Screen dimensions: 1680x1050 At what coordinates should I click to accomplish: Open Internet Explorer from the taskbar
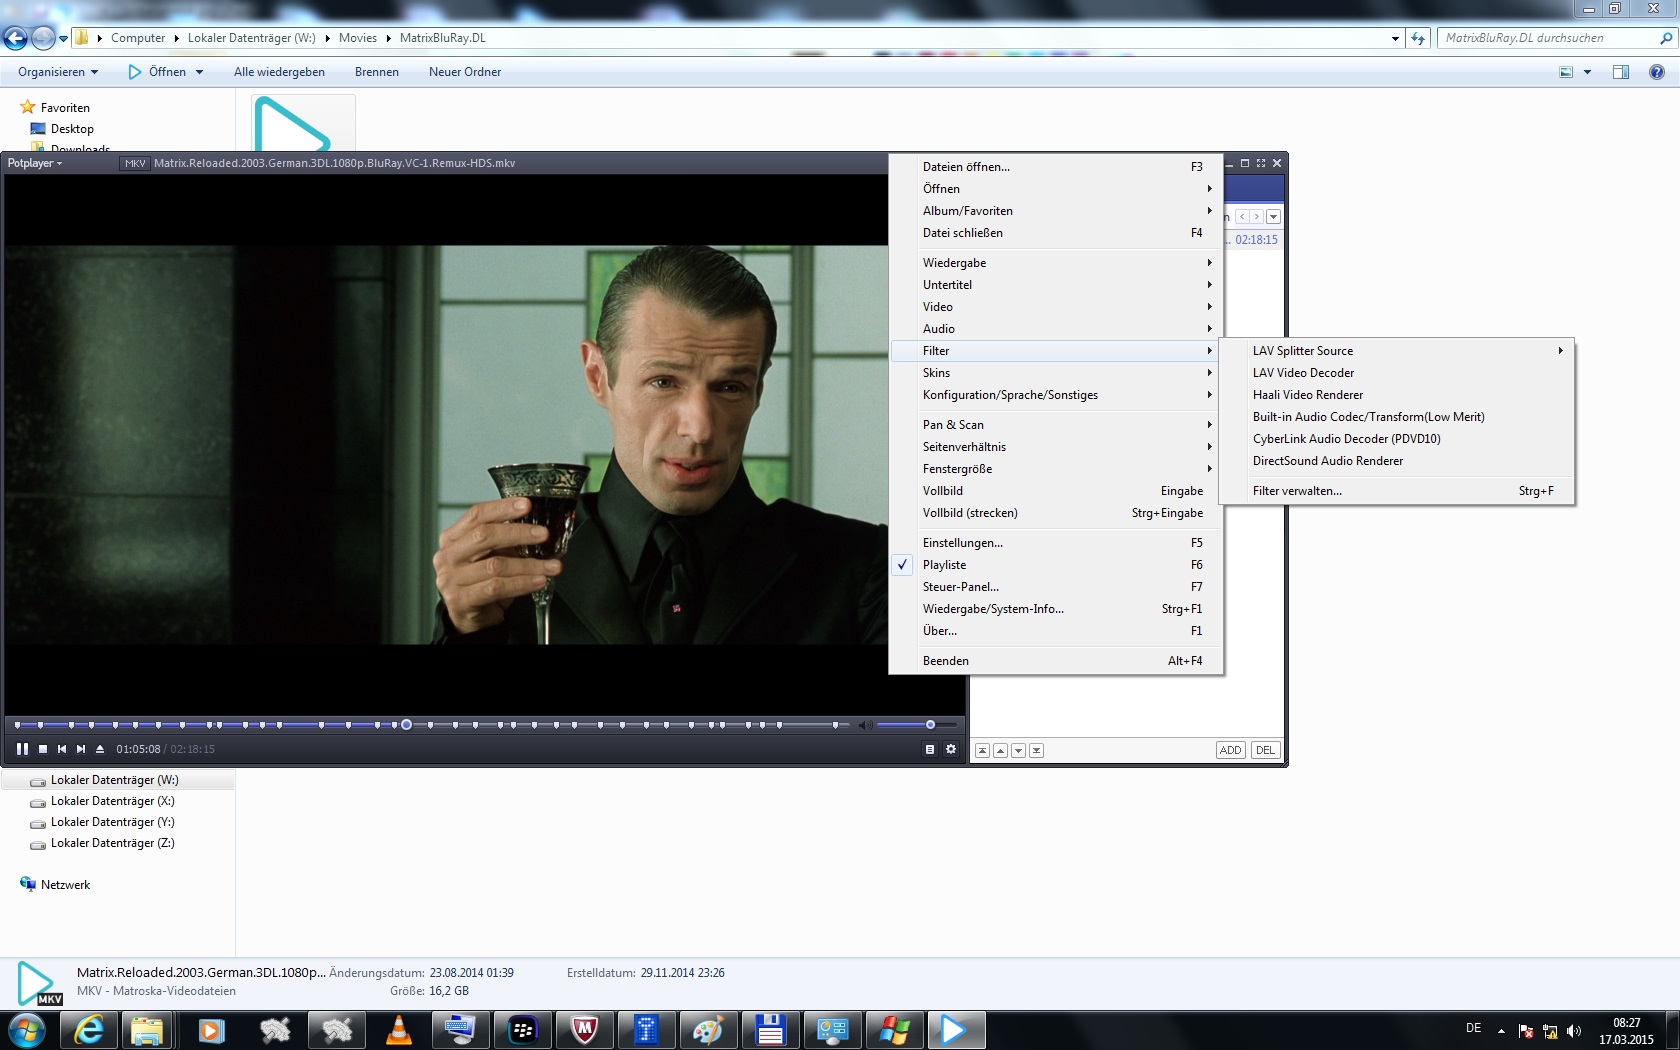[88, 1030]
